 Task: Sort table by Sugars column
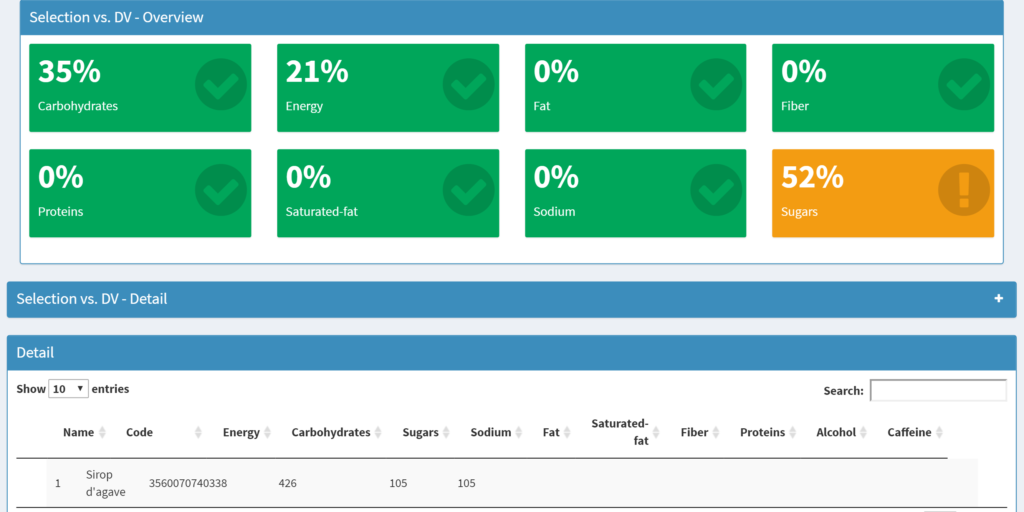pyautogui.click(x=421, y=433)
